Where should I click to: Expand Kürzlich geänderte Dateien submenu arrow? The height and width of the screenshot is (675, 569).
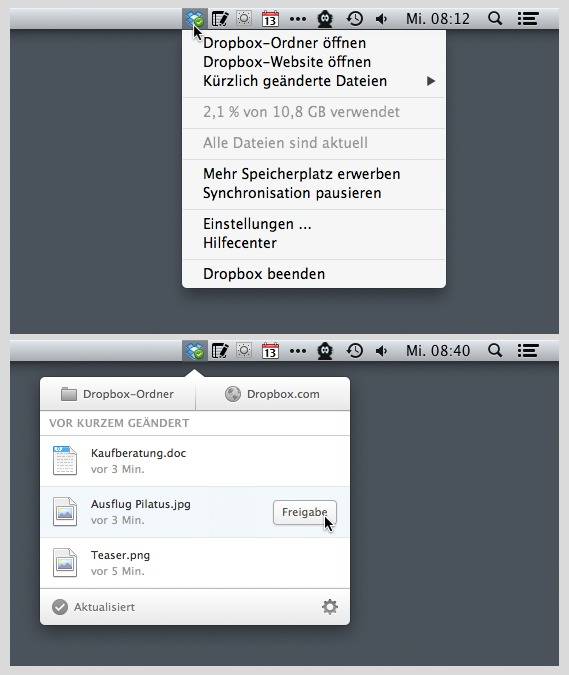pyautogui.click(x=430, y=81)
